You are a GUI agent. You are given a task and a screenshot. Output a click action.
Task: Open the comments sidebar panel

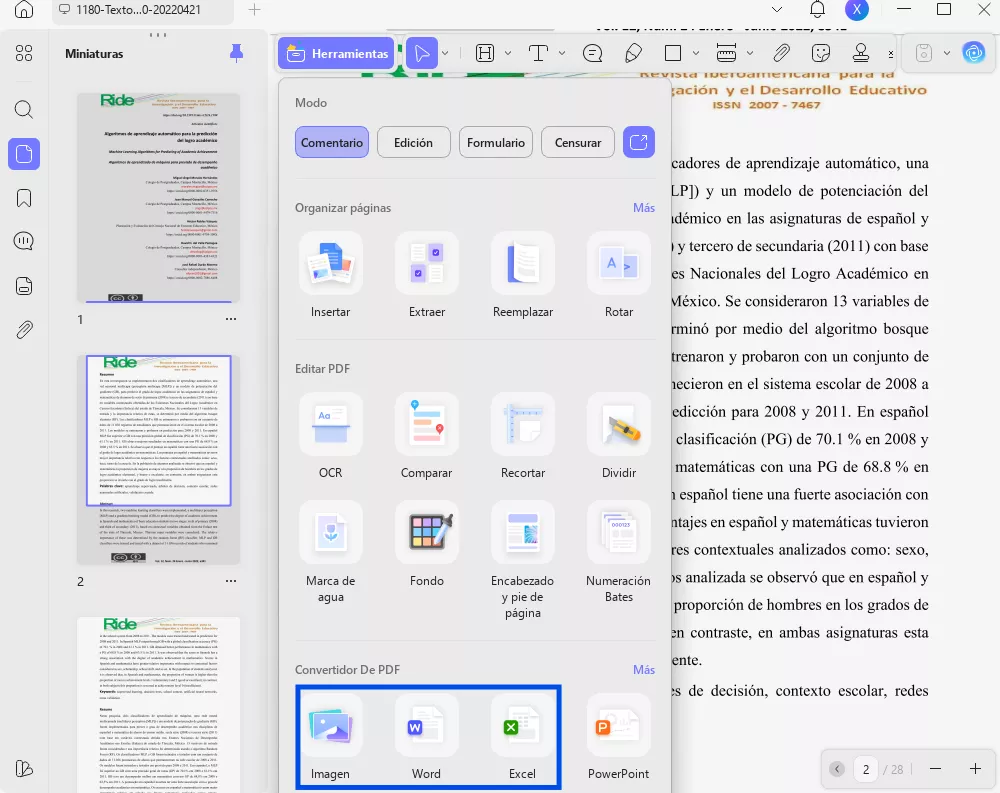coord(24,241)
